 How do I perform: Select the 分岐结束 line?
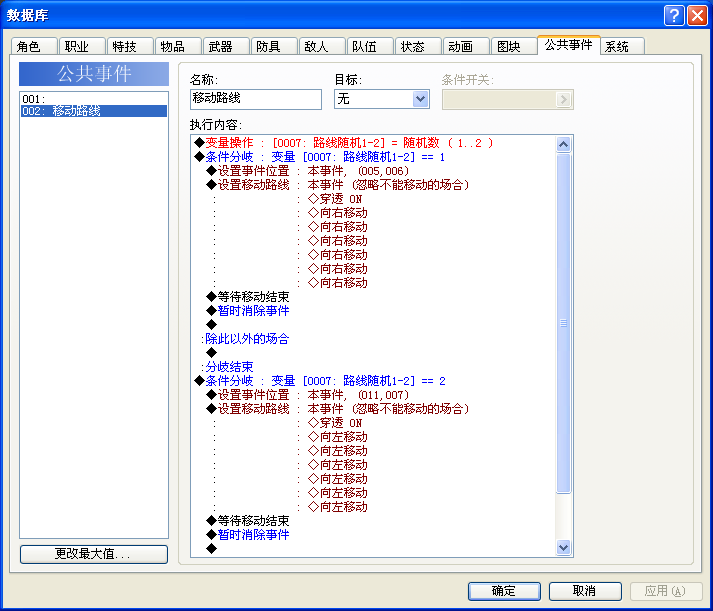pyautogui.click(x=227, y=367)
